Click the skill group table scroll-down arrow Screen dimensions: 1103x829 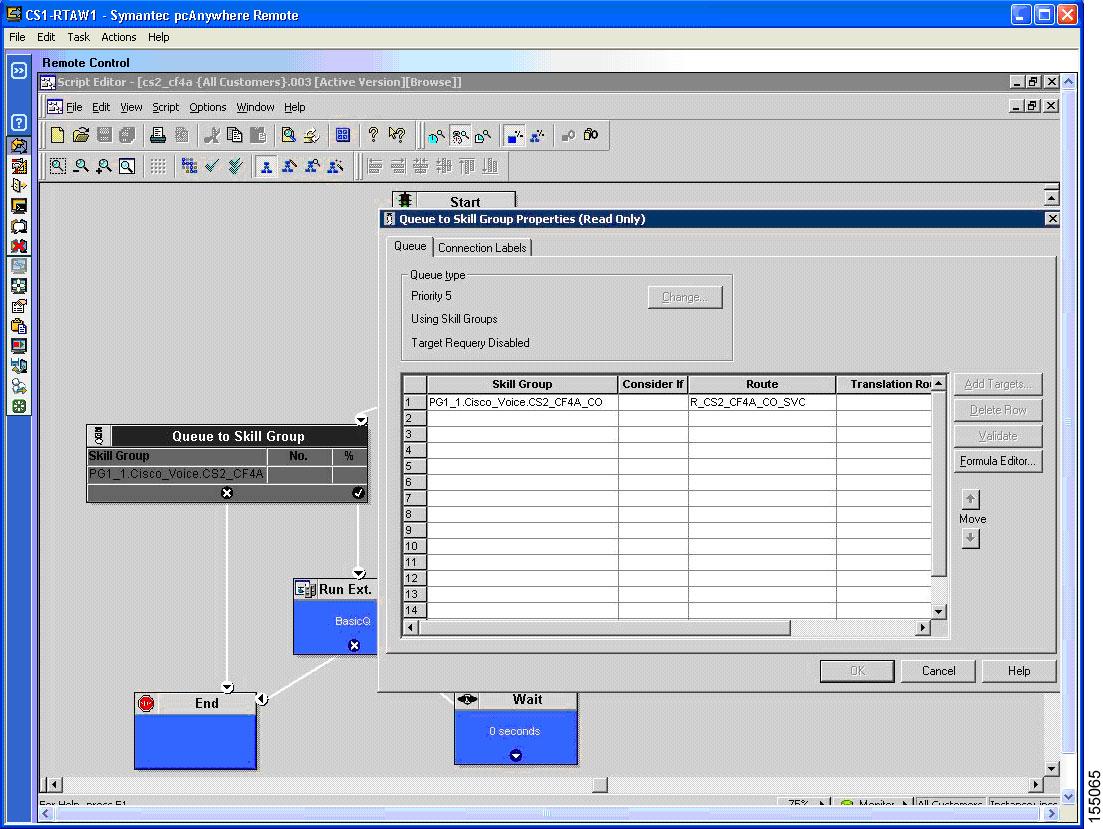(x=938, y=612)
